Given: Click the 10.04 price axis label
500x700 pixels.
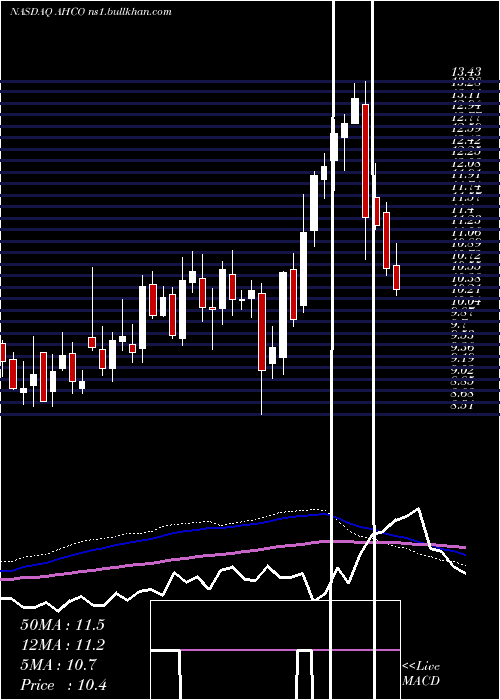Looking at the screenshot, I should click(x=466, y=302).
